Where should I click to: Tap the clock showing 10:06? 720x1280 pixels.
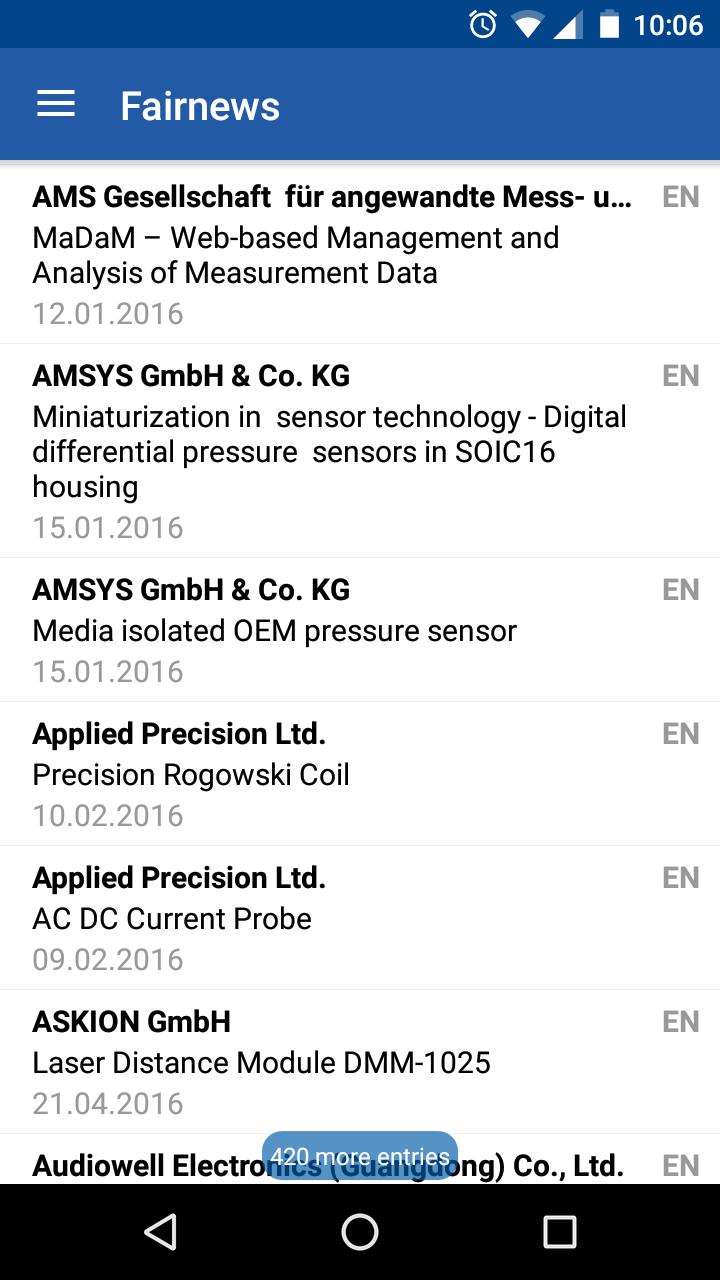[x=668, y=24]
